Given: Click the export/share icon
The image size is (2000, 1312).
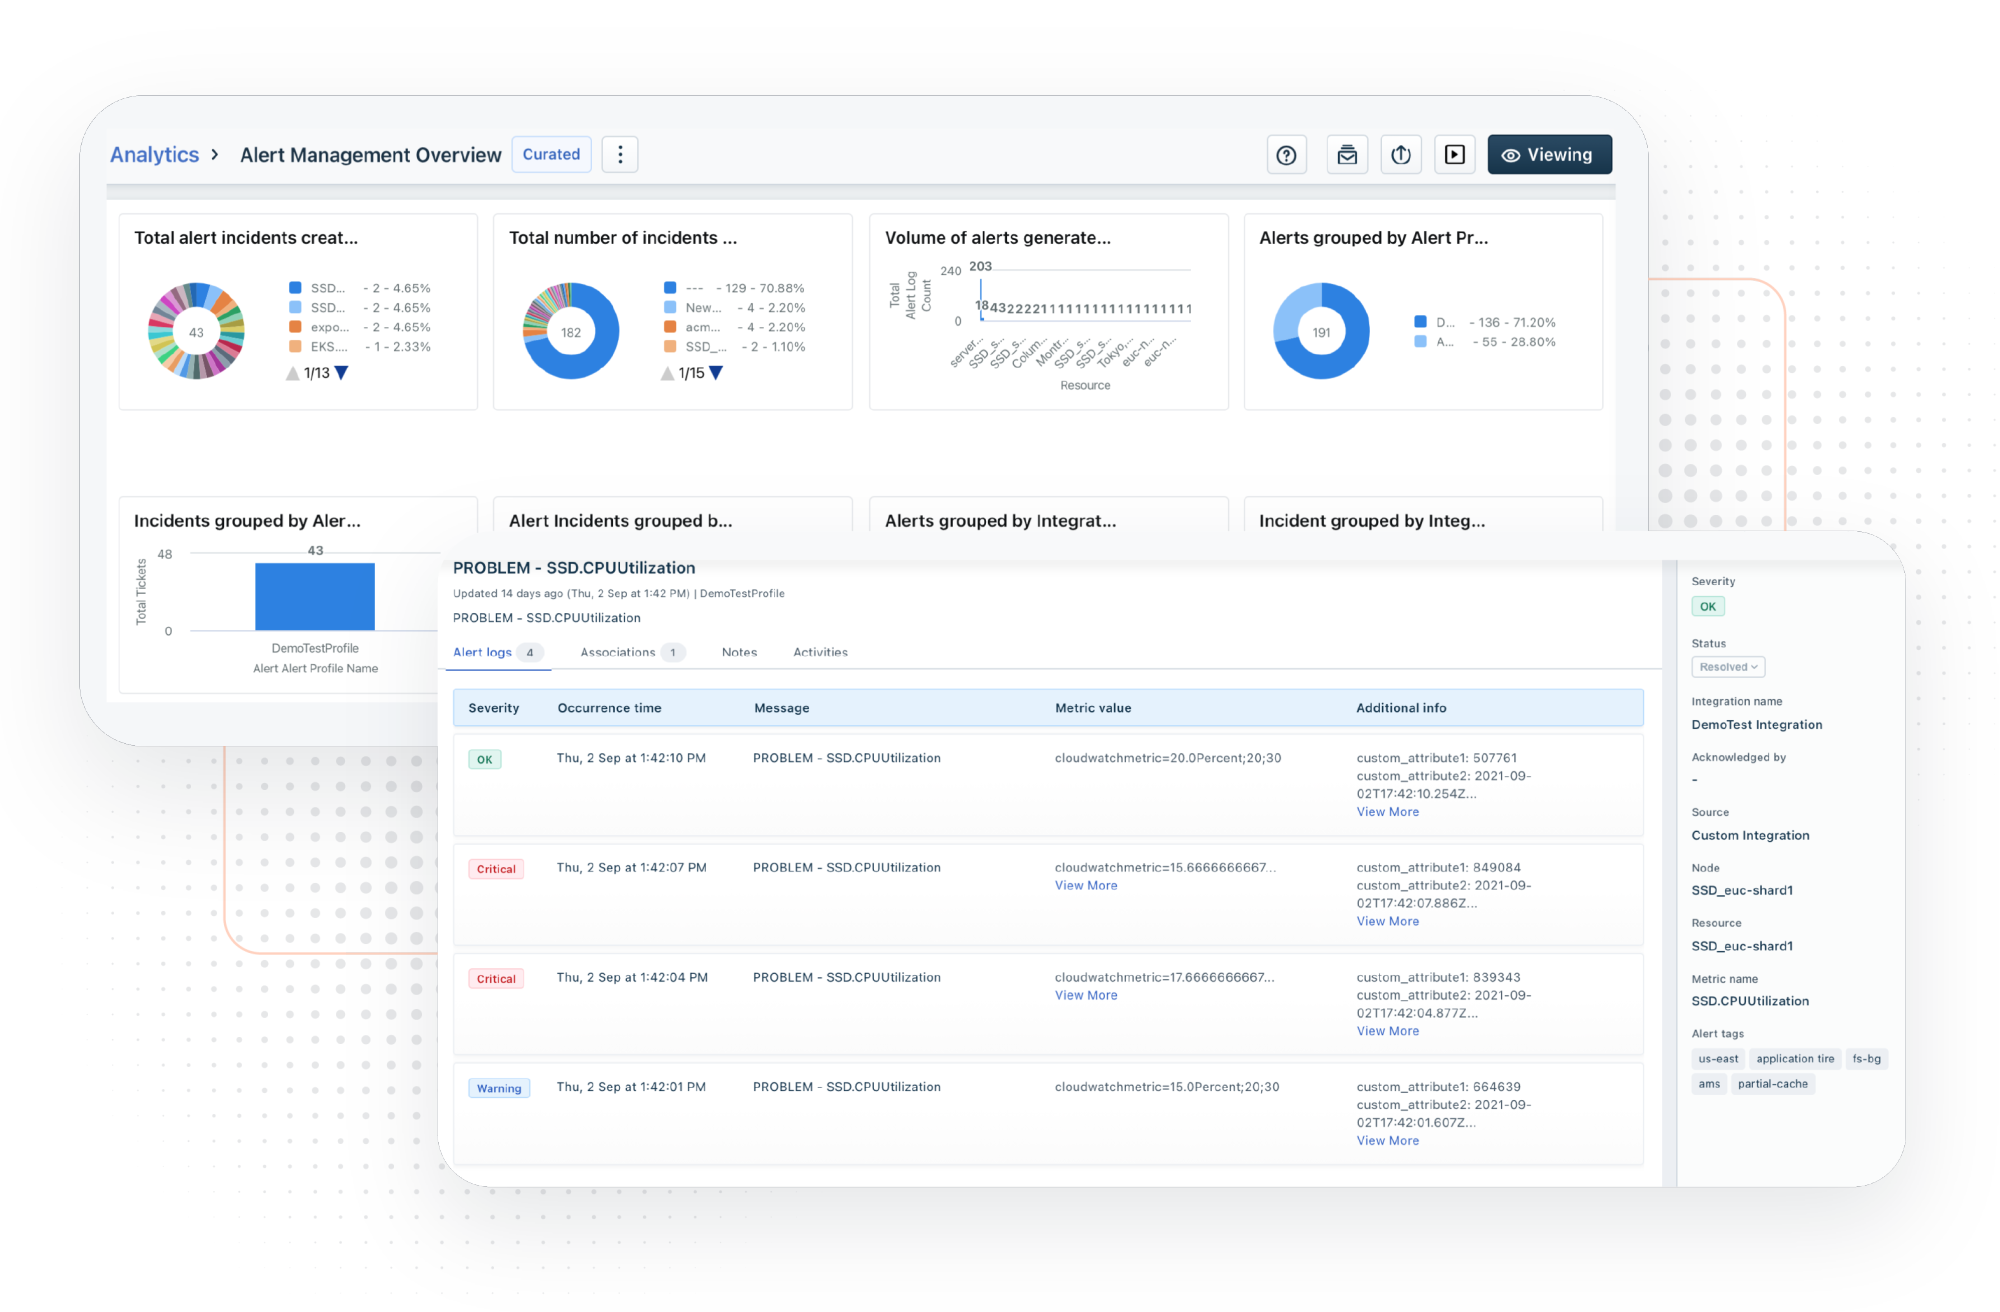Looking at the screenshot, I should (x=1400, y=154).
